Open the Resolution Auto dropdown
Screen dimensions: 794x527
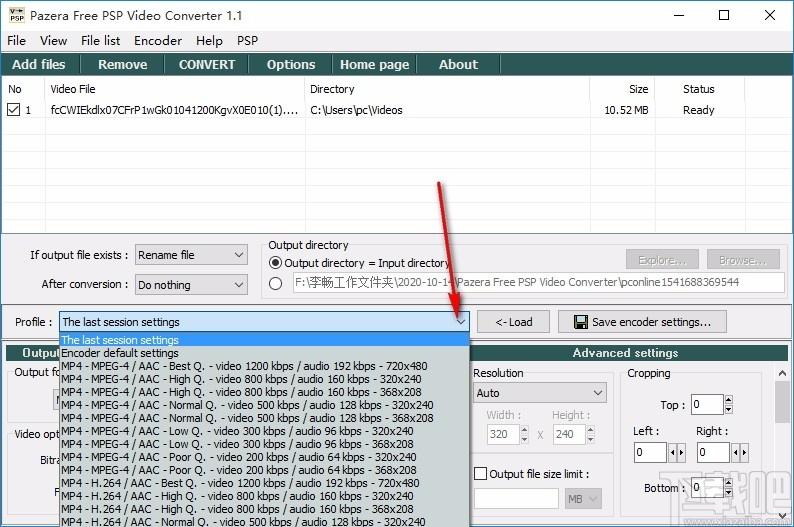click(540, 393)
